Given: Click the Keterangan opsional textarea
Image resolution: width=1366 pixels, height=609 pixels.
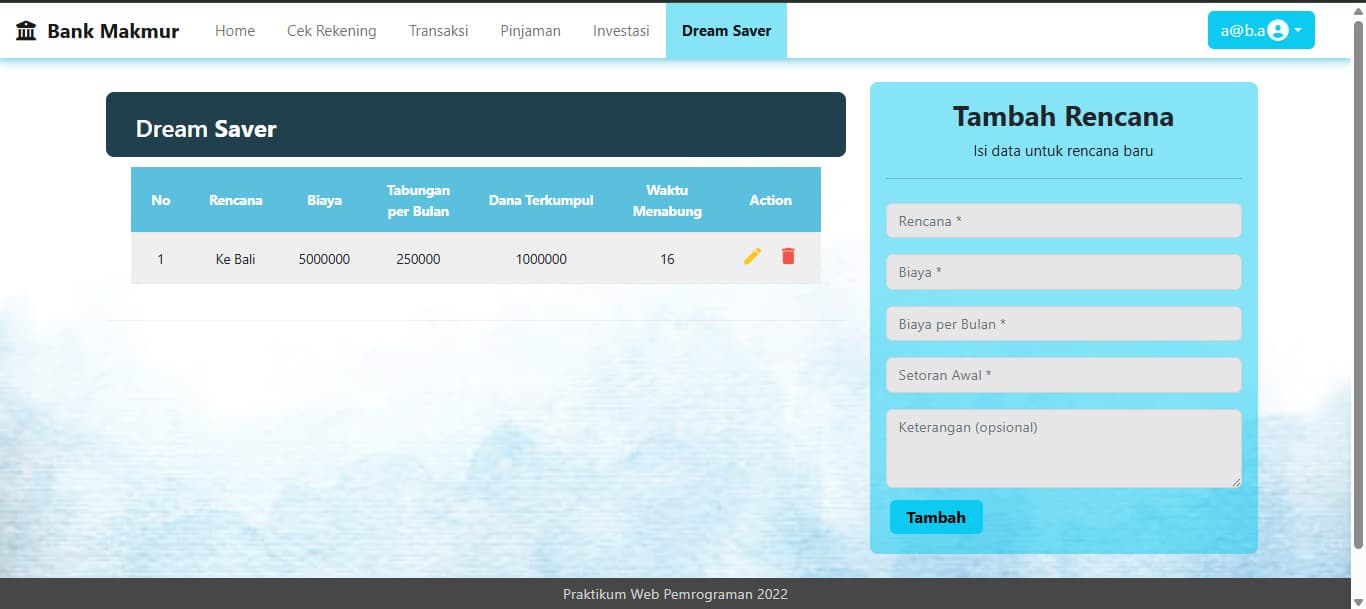Looking at the screenshot, I should tap(1063, 448).
